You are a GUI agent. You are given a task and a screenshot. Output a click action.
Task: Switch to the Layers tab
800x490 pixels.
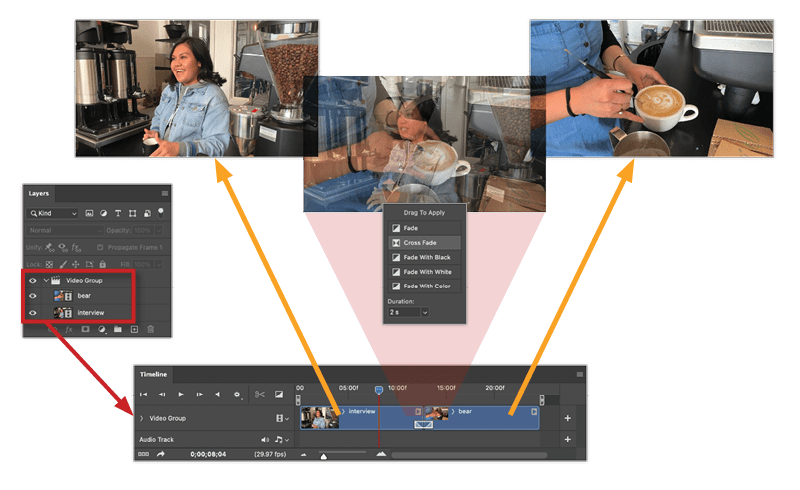click(39, 193)
